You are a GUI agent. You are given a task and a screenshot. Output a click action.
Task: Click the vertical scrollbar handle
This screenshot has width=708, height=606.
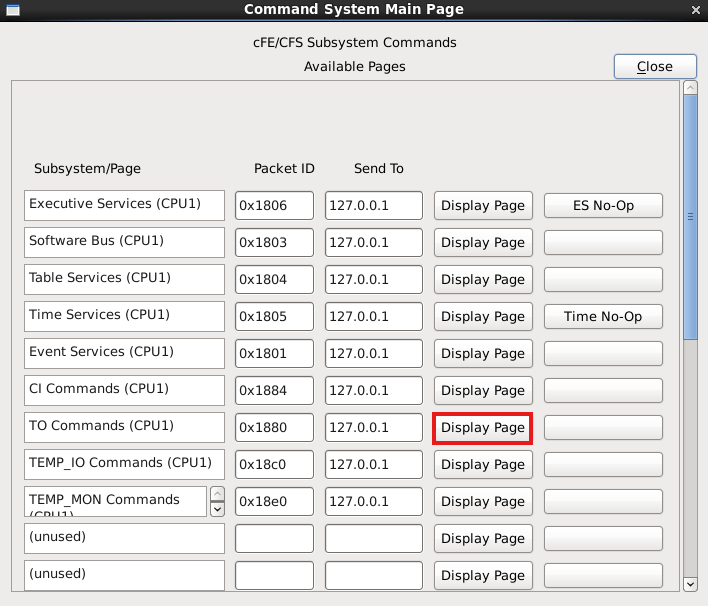pos(690,215)
